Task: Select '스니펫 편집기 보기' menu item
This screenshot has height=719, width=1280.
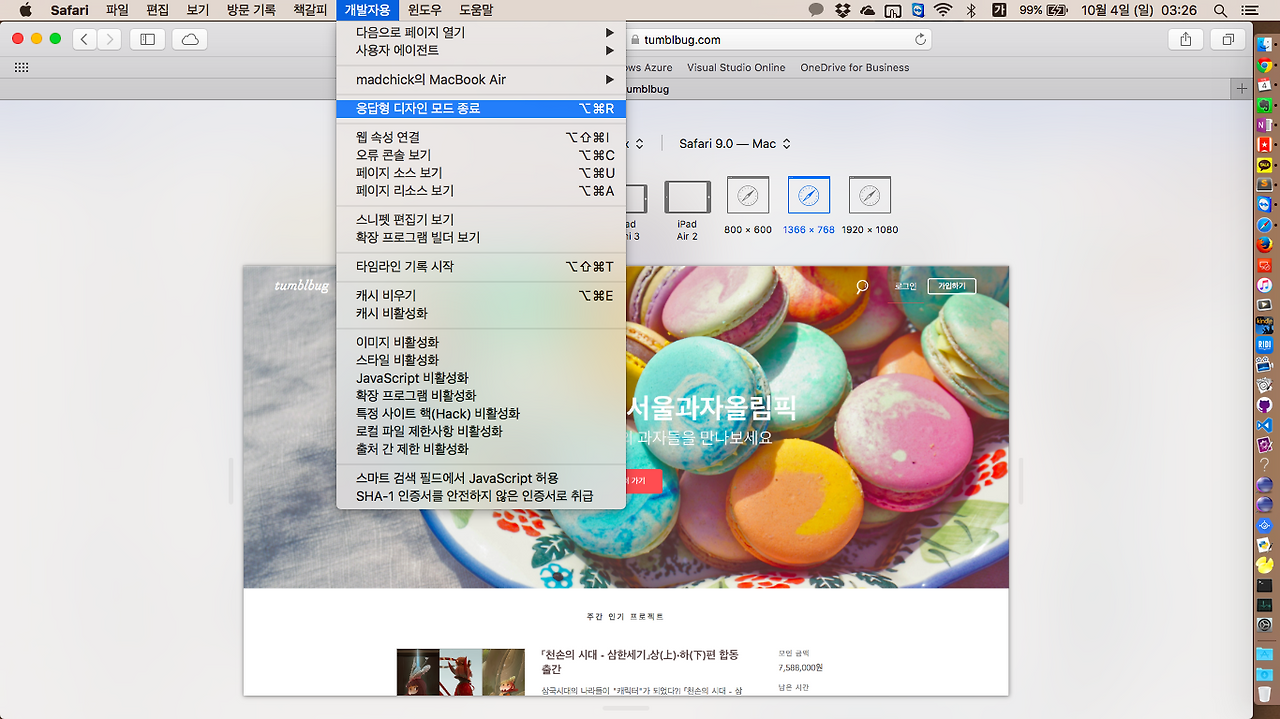Action: pos(481,220)
